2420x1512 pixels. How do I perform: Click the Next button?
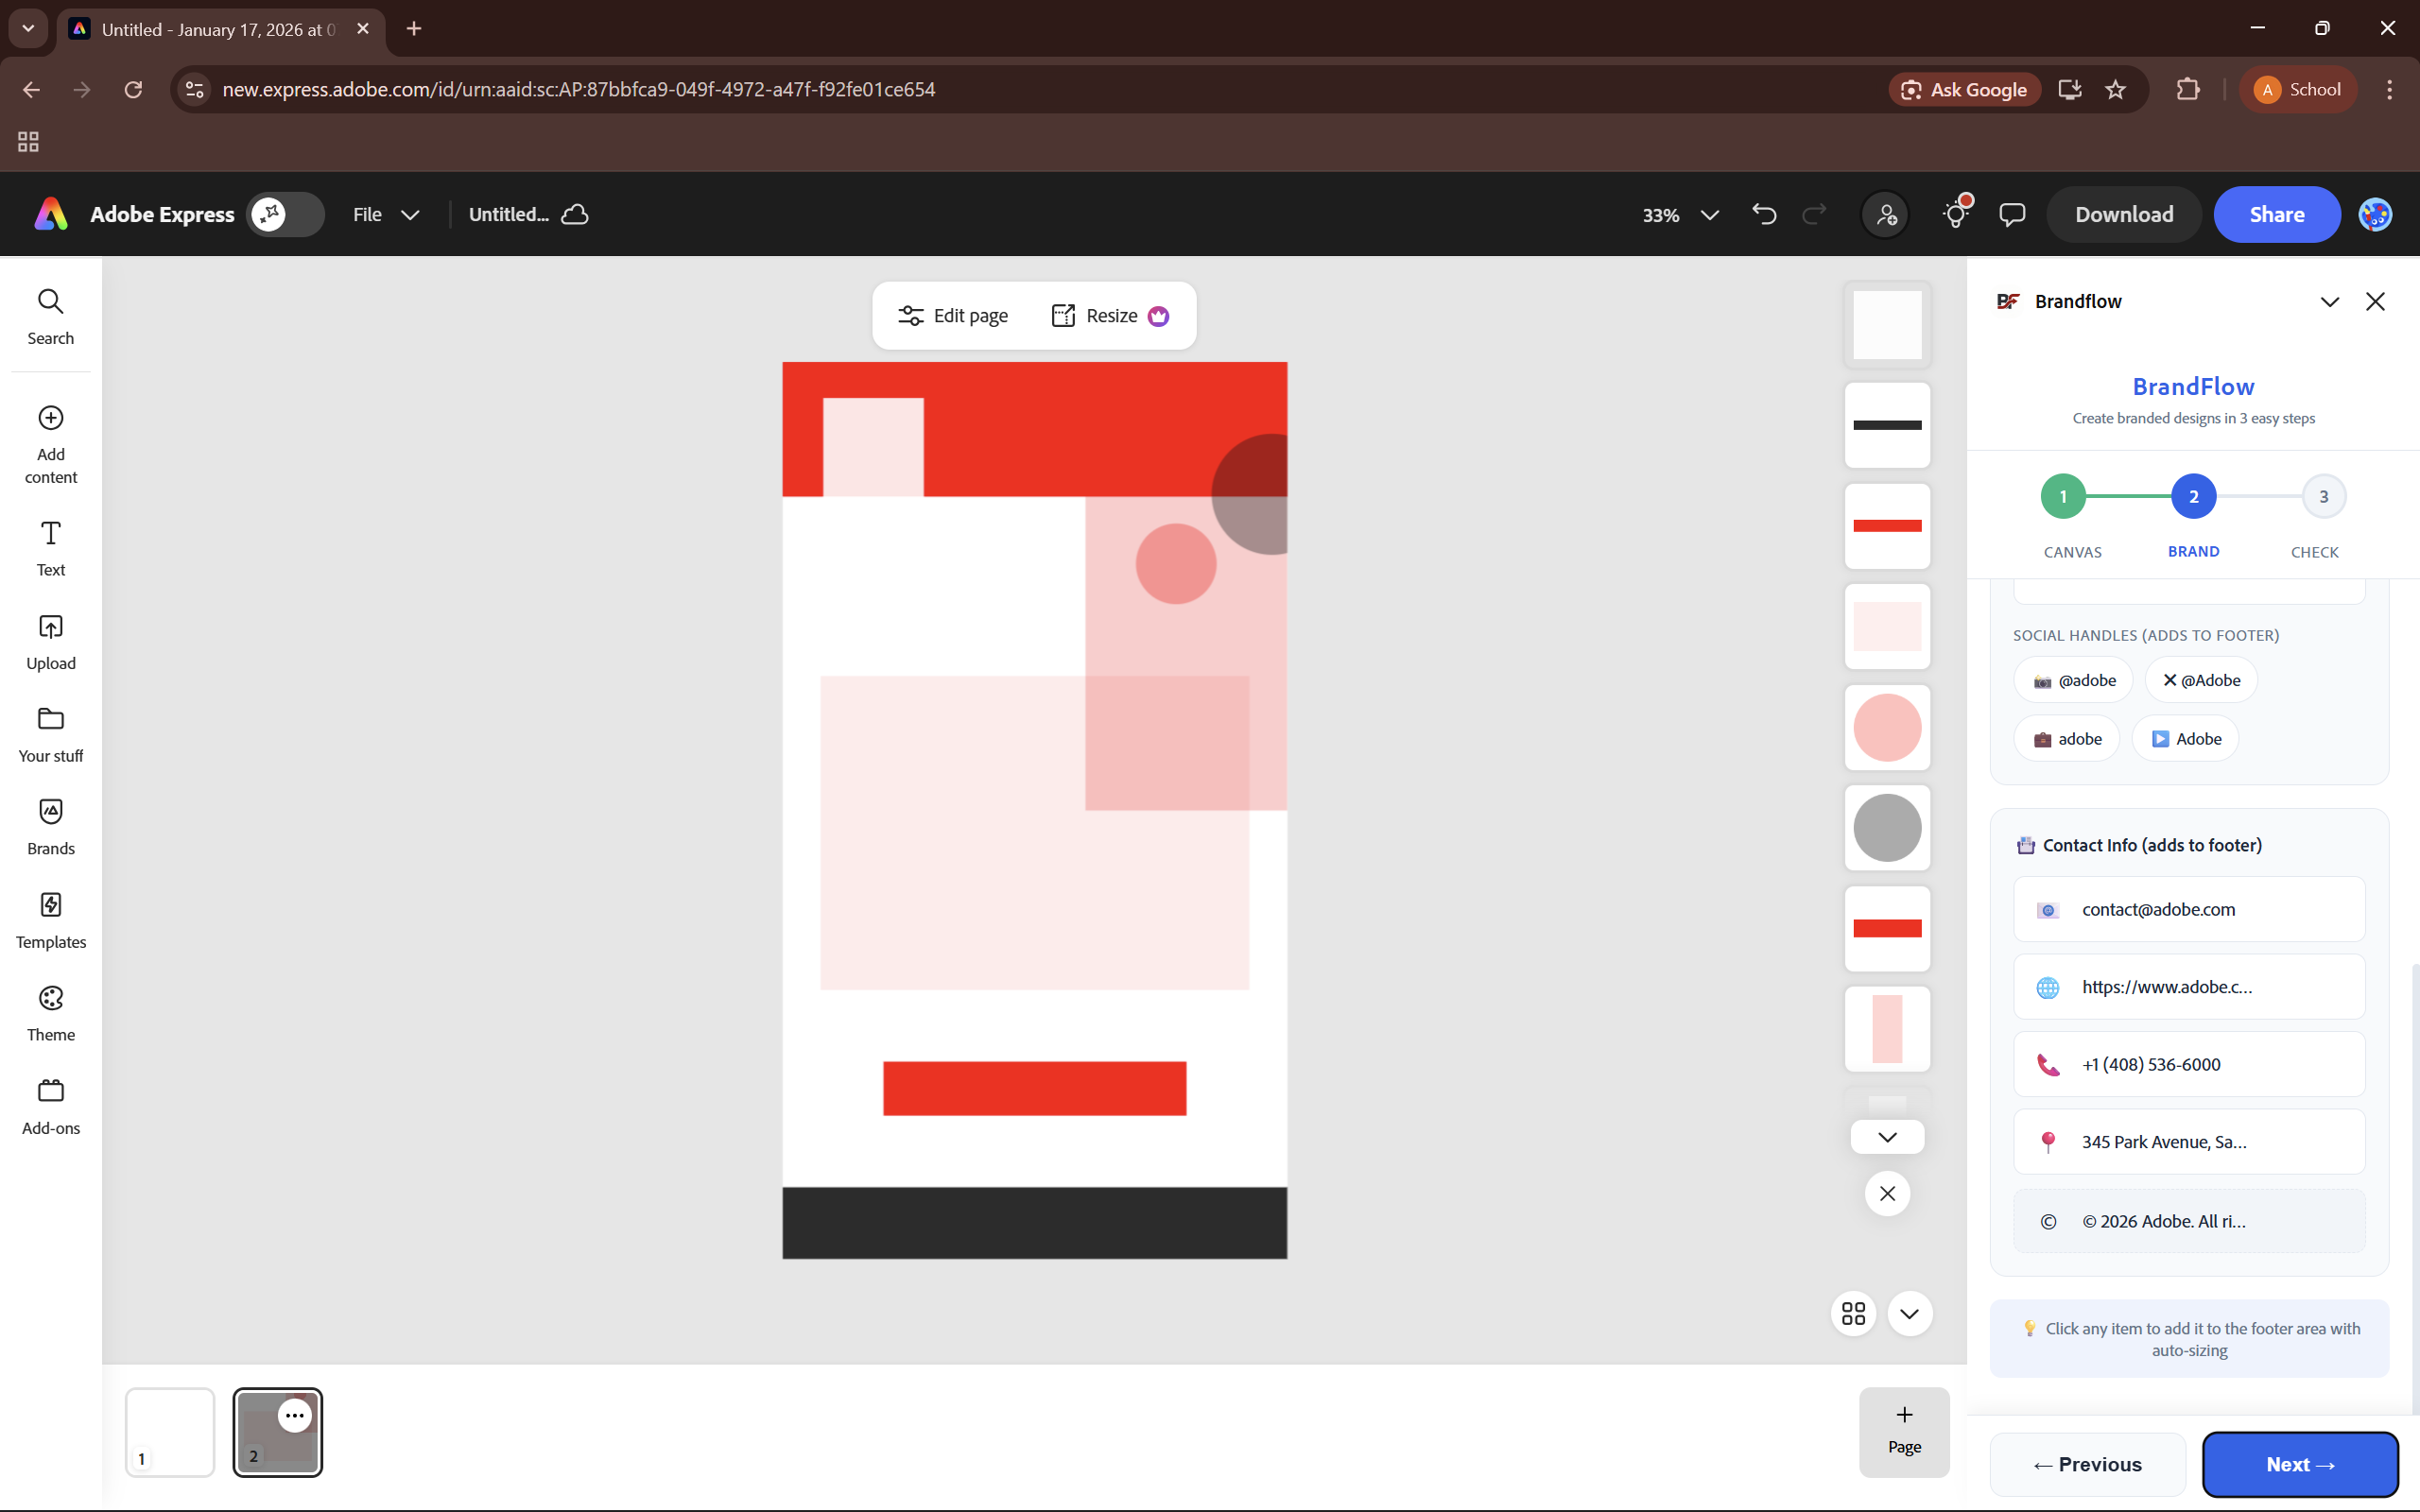[x=2299, y=1464]
